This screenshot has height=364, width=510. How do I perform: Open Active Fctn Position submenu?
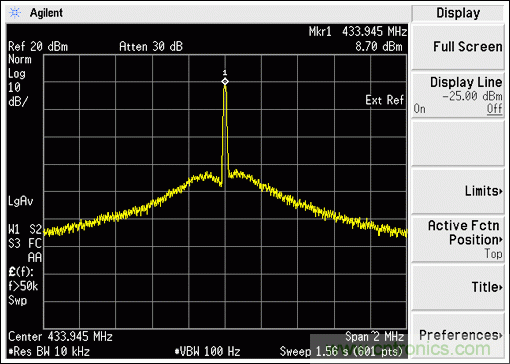point(458,239)
